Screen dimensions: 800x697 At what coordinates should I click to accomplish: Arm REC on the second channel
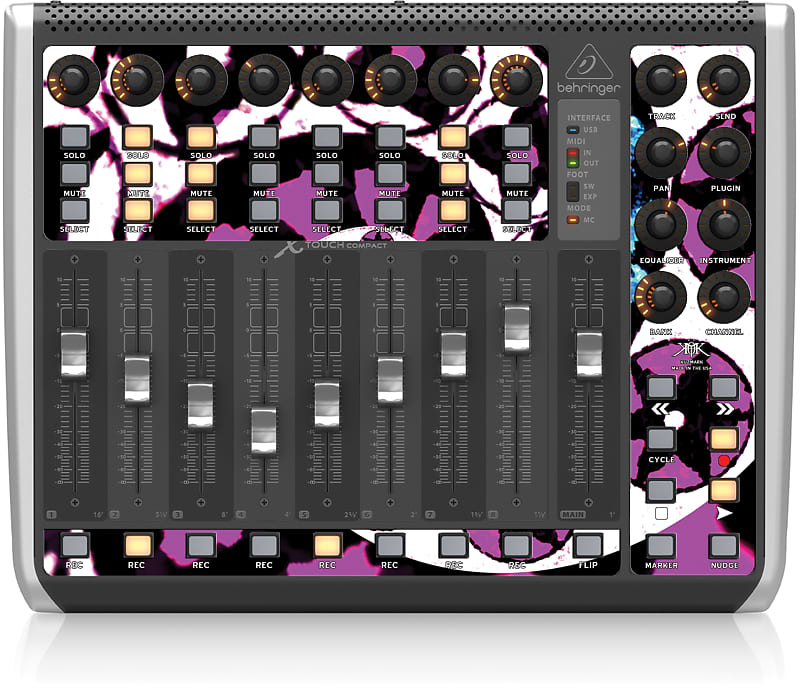click(137, 545)
